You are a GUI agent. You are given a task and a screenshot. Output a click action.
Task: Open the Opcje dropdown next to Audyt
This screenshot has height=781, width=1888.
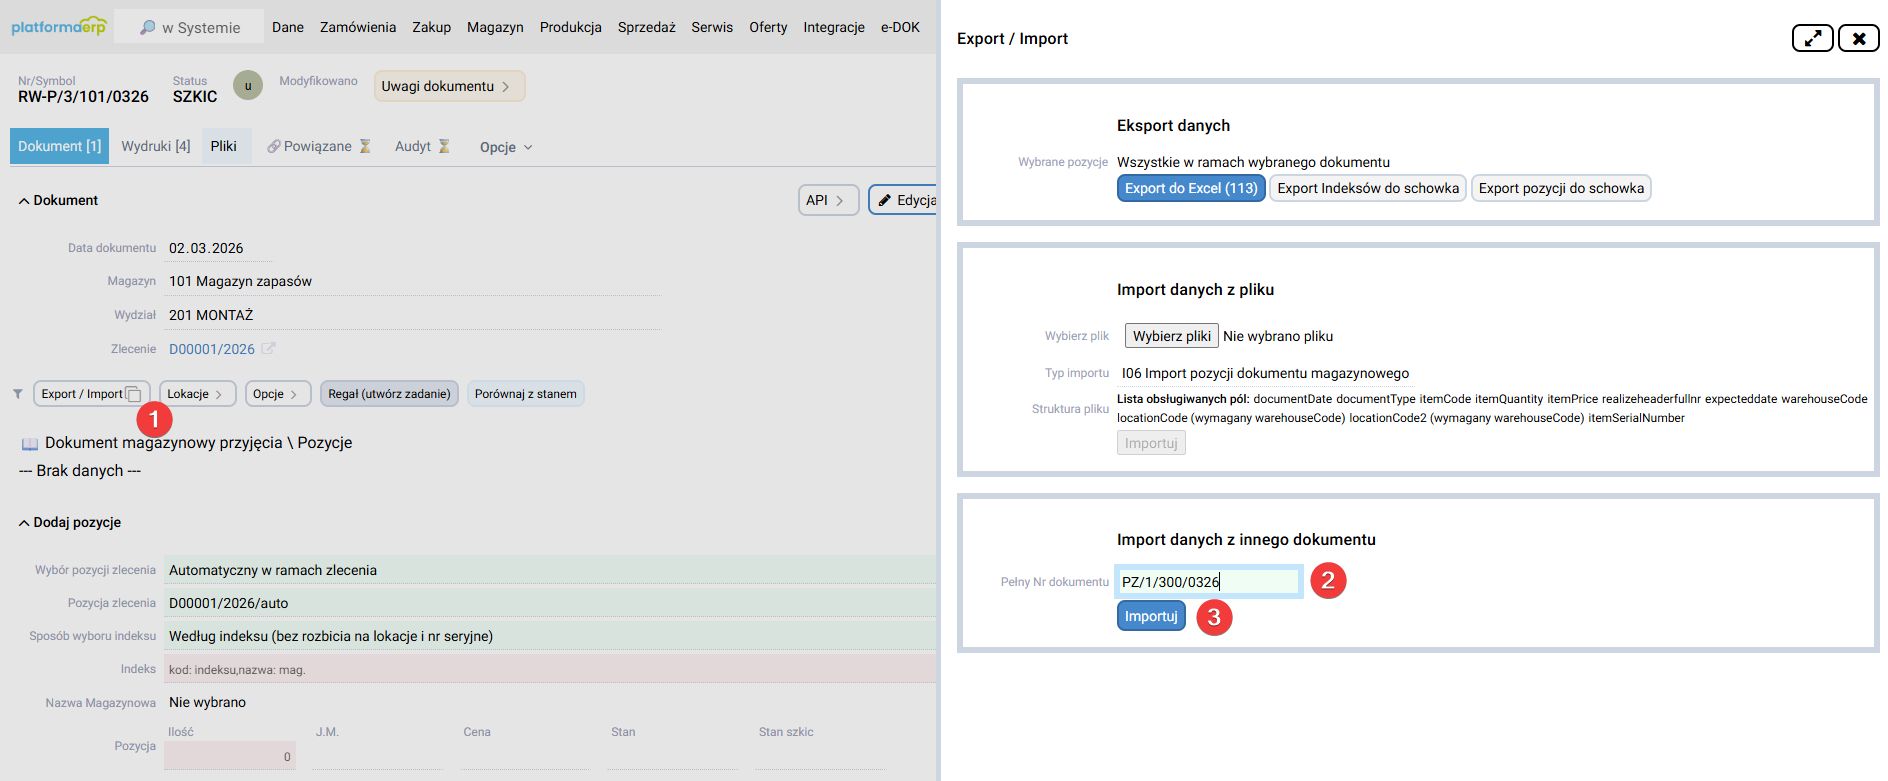(505, 147)
